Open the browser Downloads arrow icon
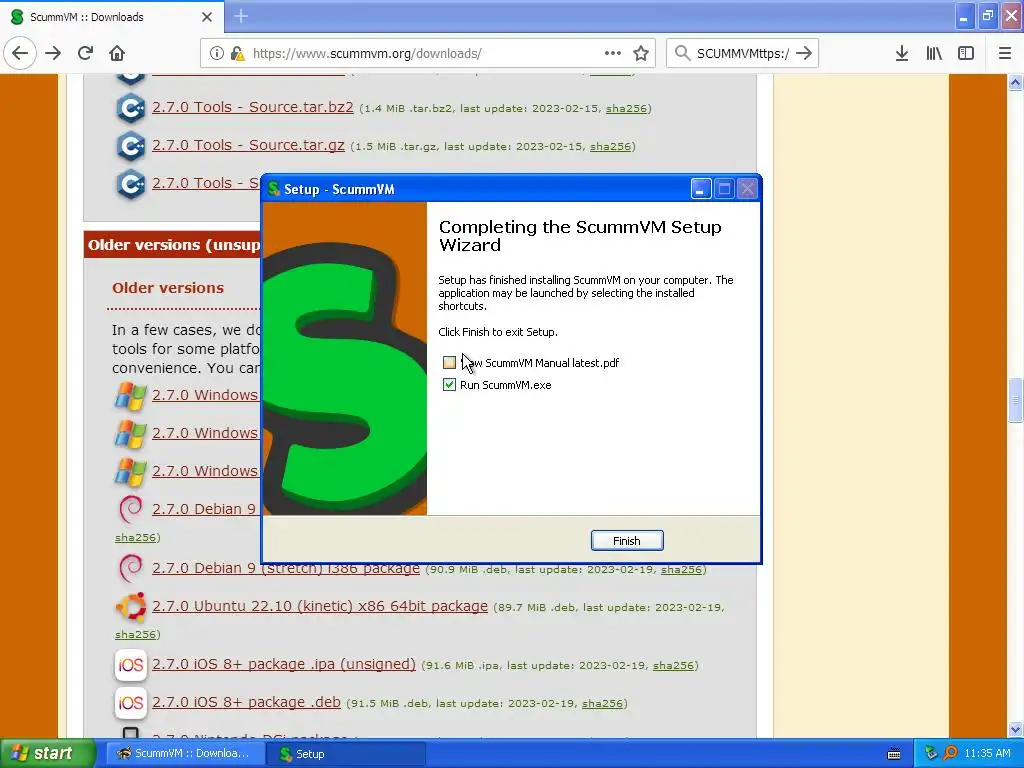The image size is (1024, 768). (902, 53)
